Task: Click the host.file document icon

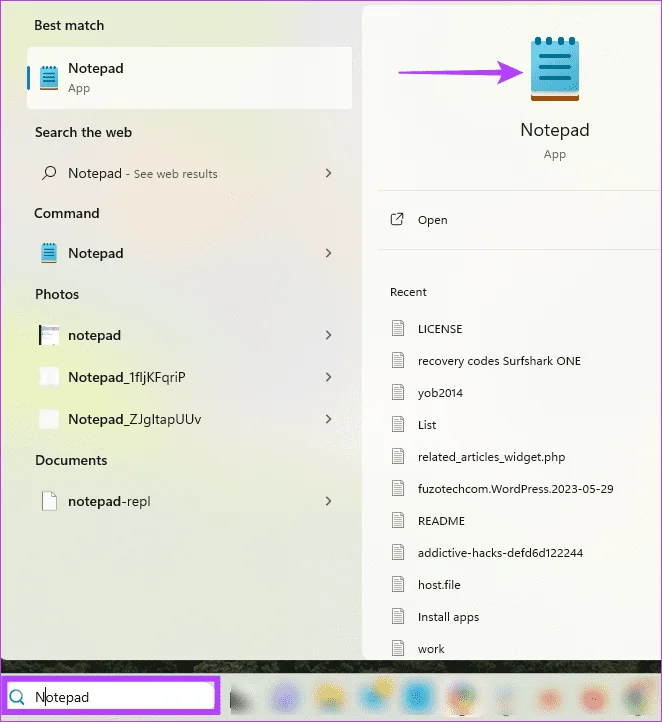Action: pos(398,584)
